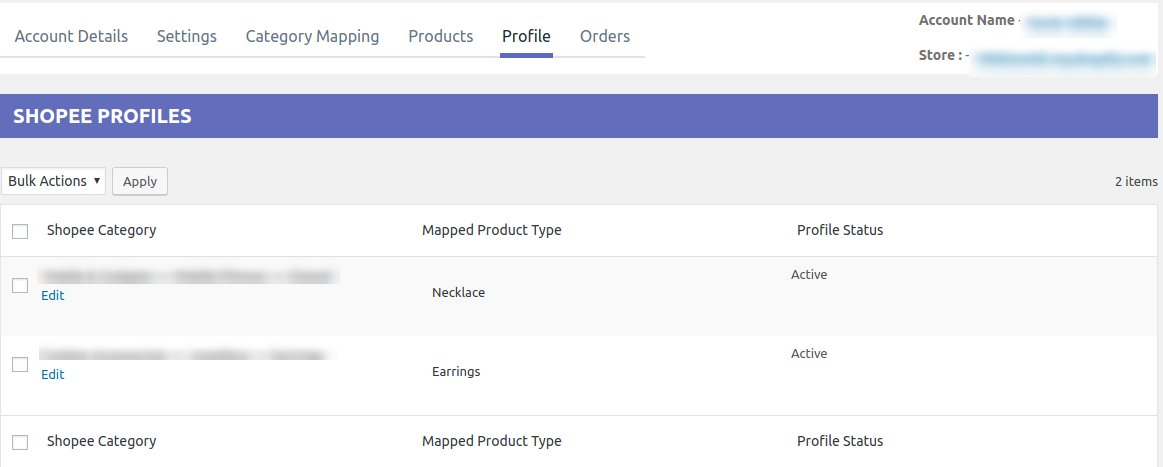The height and width of the screenshot is (467, 1163).
Task: Check the Necklace profile row checkbox
Action: pyautogui.click(x=20, y=285)
